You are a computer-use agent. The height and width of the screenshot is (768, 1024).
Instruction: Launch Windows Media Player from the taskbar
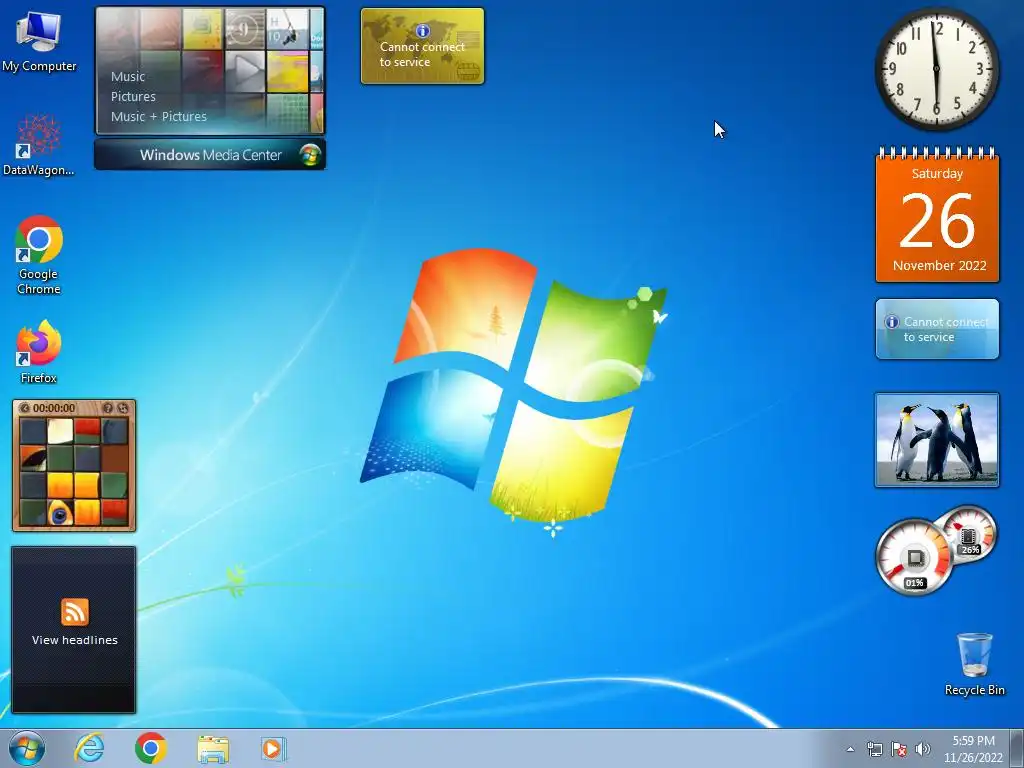(272, 748)
